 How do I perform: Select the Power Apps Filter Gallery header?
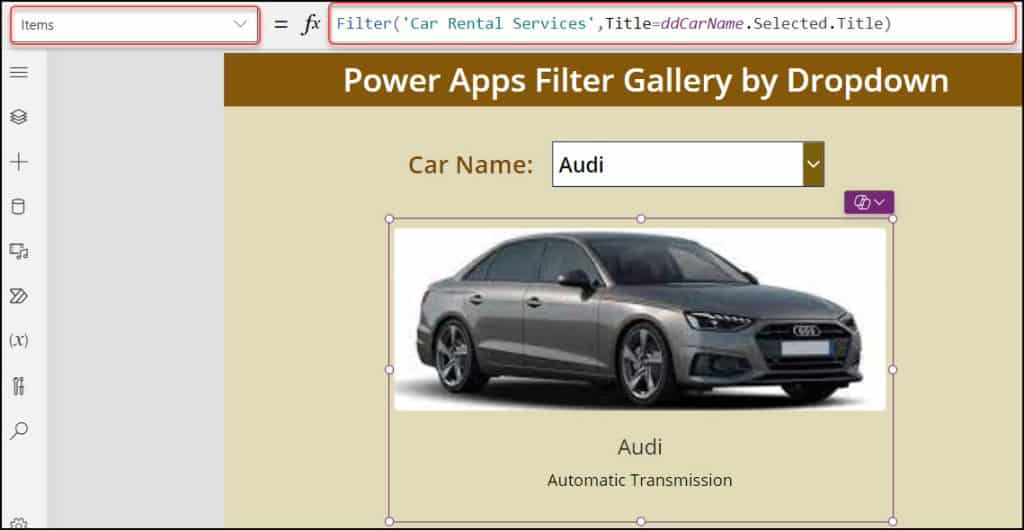(646, 81)
